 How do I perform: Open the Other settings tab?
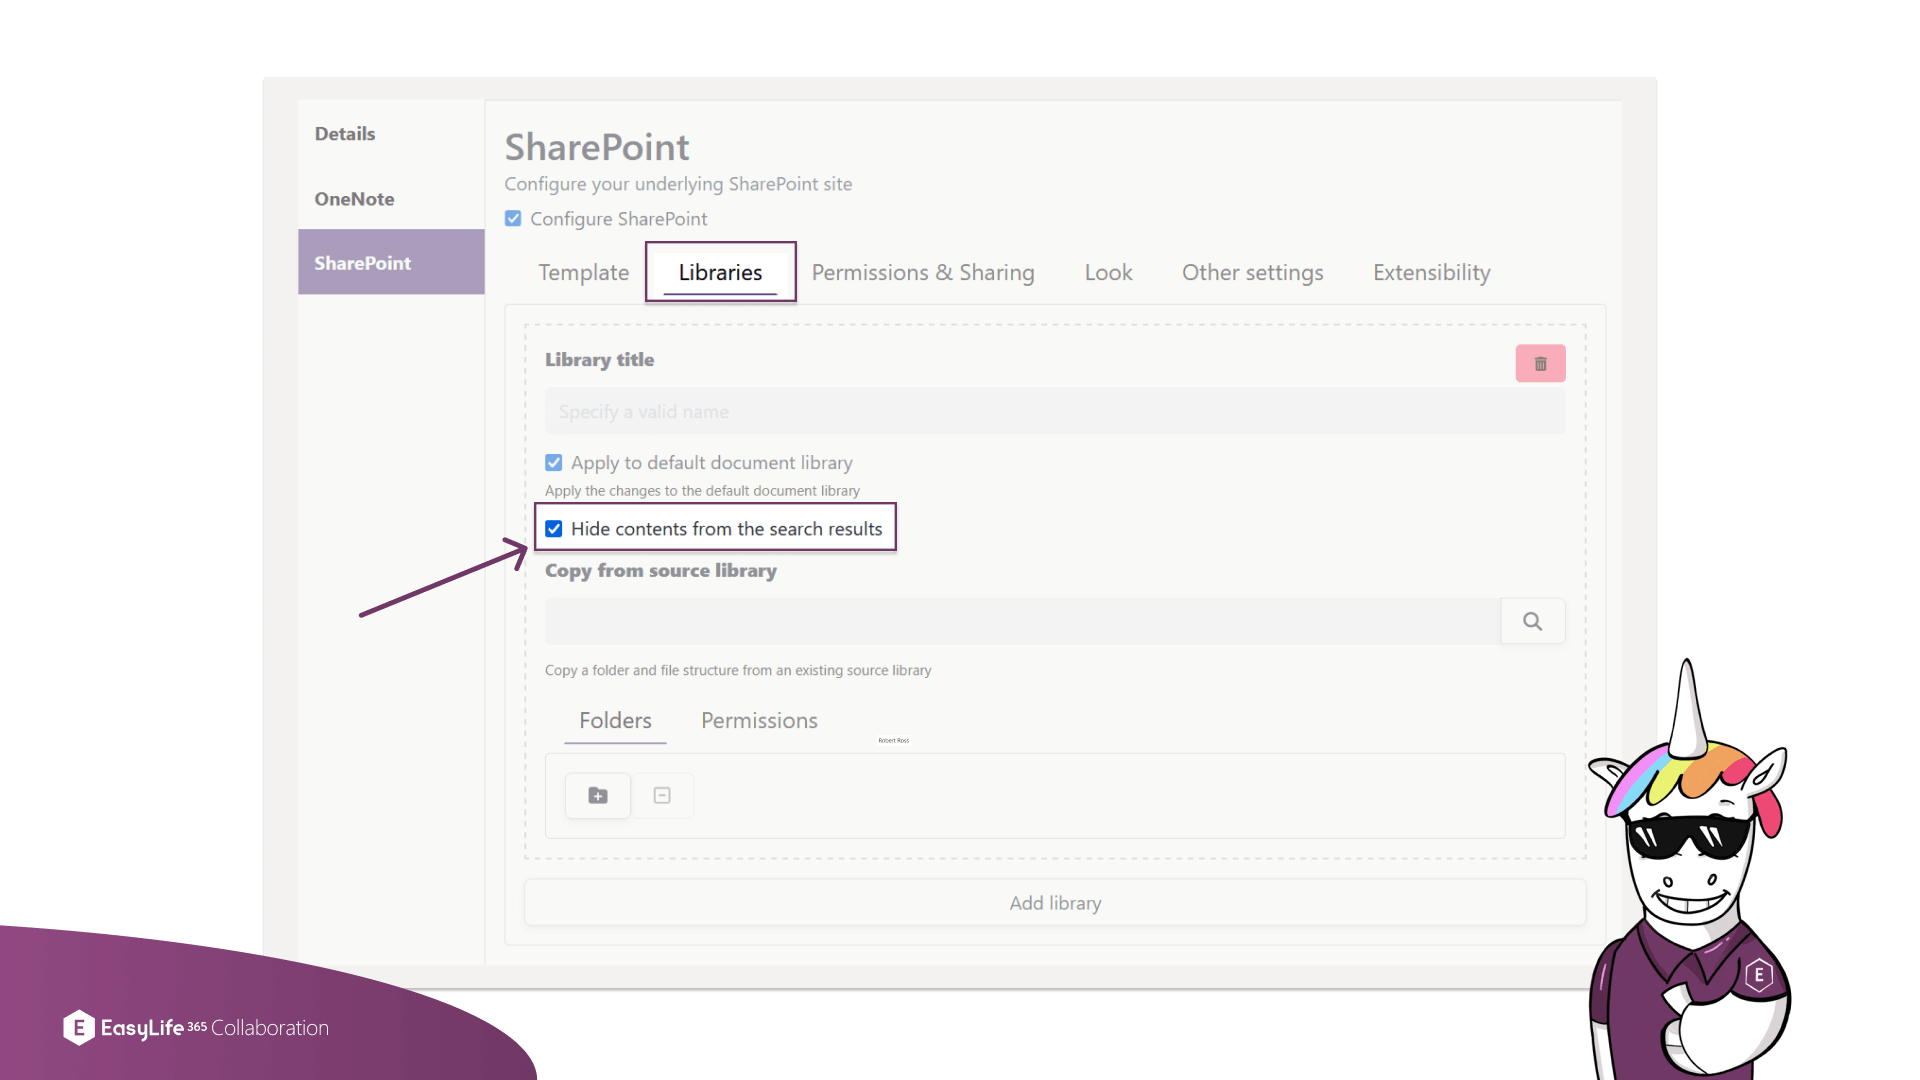[1252, 272]
